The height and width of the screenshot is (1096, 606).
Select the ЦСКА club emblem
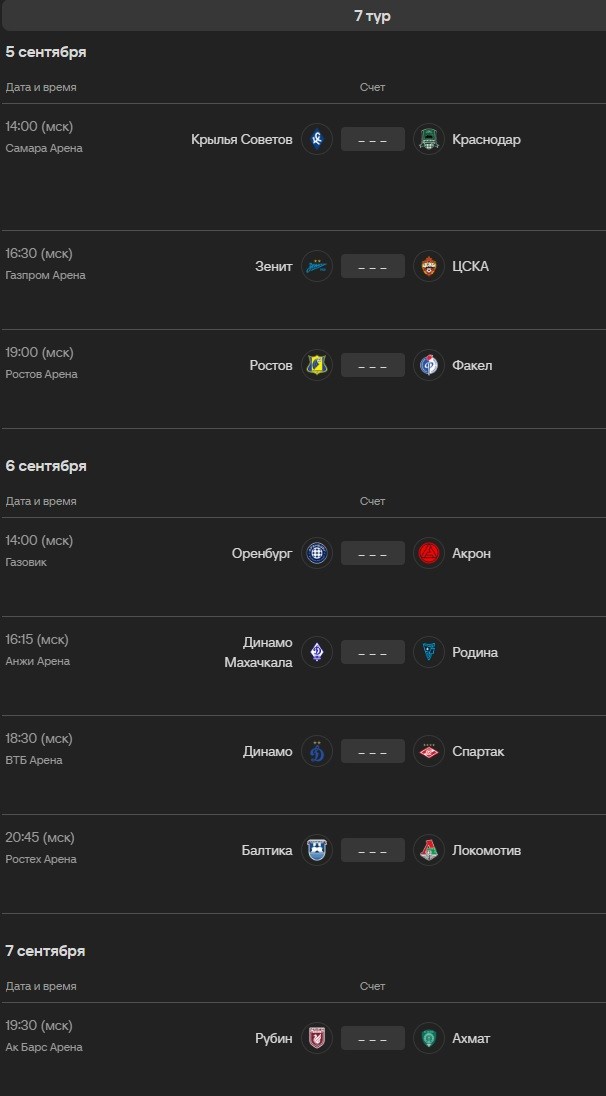[x=428, y=266]
